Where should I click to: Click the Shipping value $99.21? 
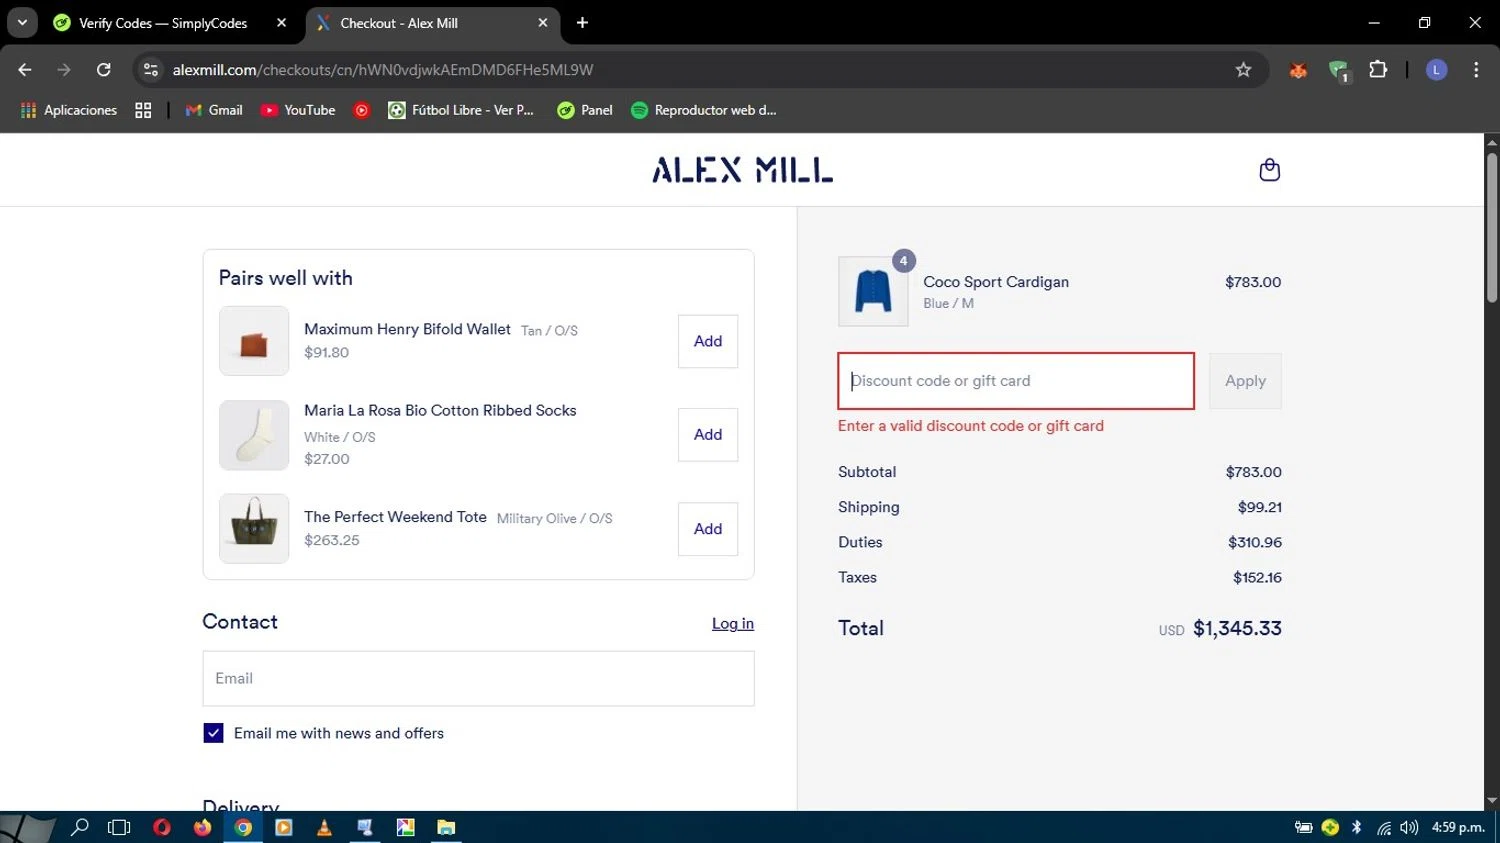click(x=1260, y=507)
